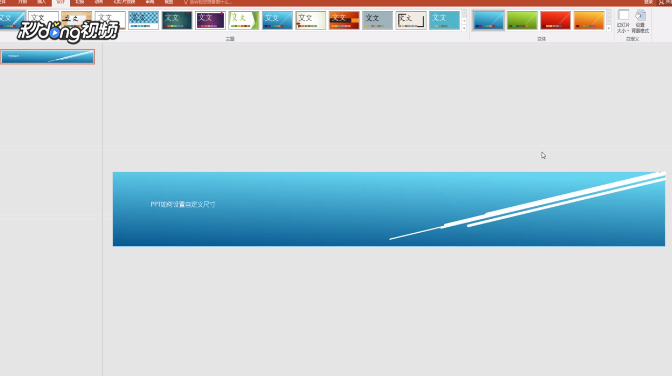
Task: Click the Share button at top right
Action: coord(665,2)
